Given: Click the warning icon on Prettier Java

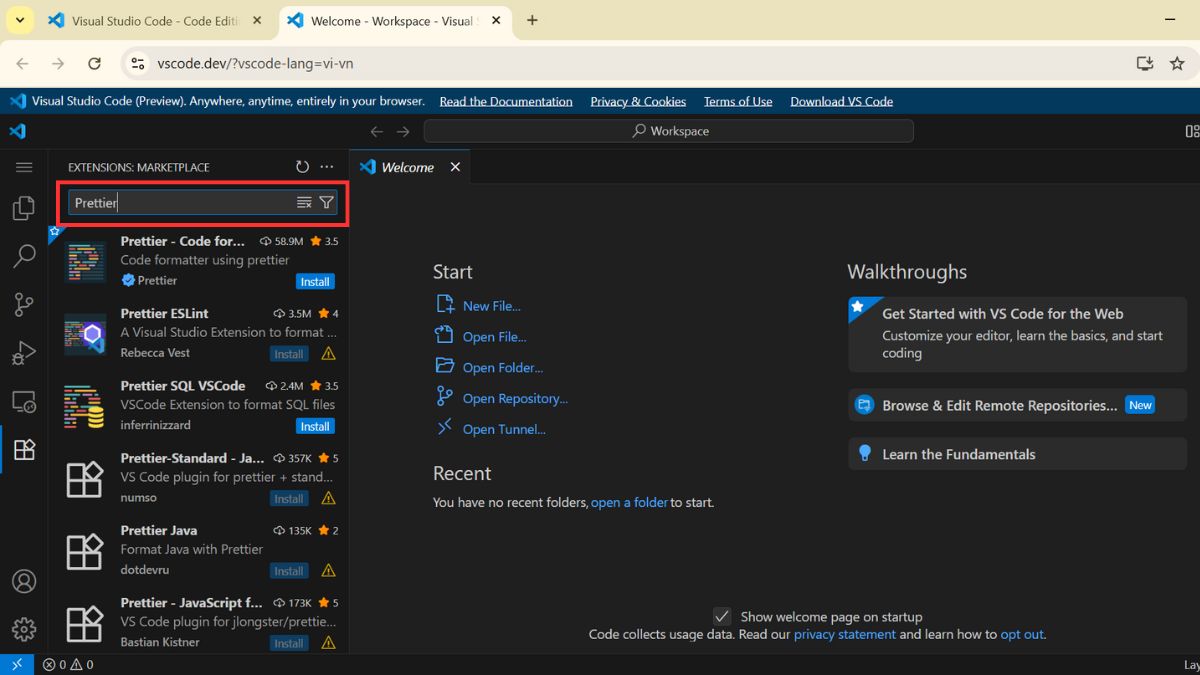Looking at the screenshot, I should tap(329, 571).
